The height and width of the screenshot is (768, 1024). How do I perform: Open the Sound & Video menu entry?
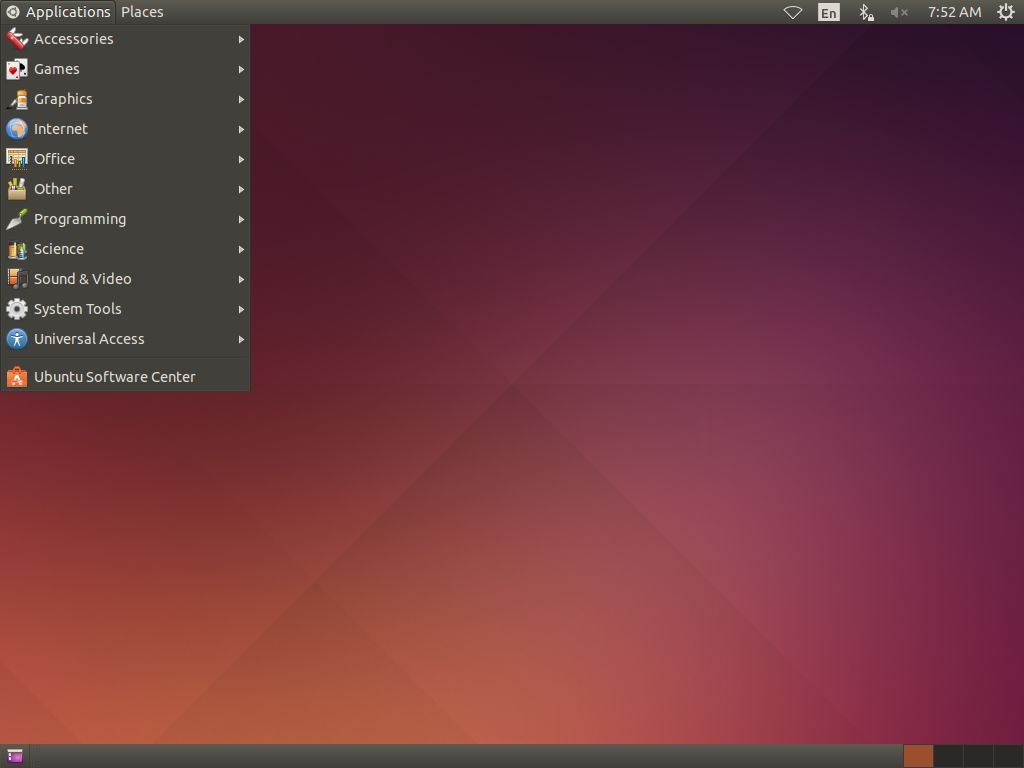click(125, 280)
